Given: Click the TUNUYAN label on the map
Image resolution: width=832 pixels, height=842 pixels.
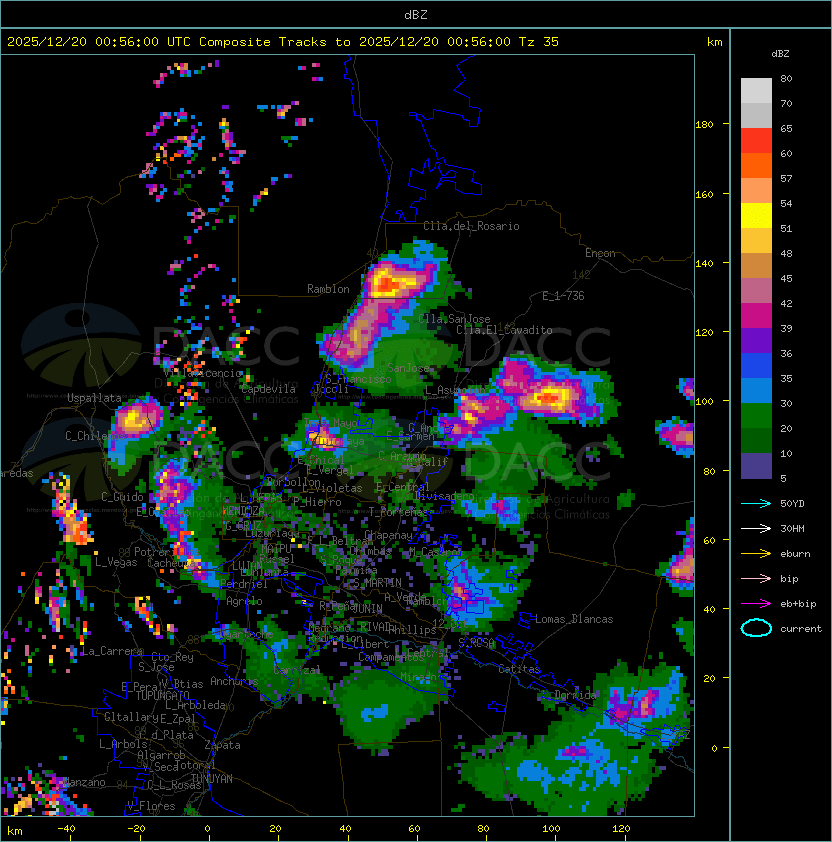Looking at the screenshot, I should [x=211, y=778].
